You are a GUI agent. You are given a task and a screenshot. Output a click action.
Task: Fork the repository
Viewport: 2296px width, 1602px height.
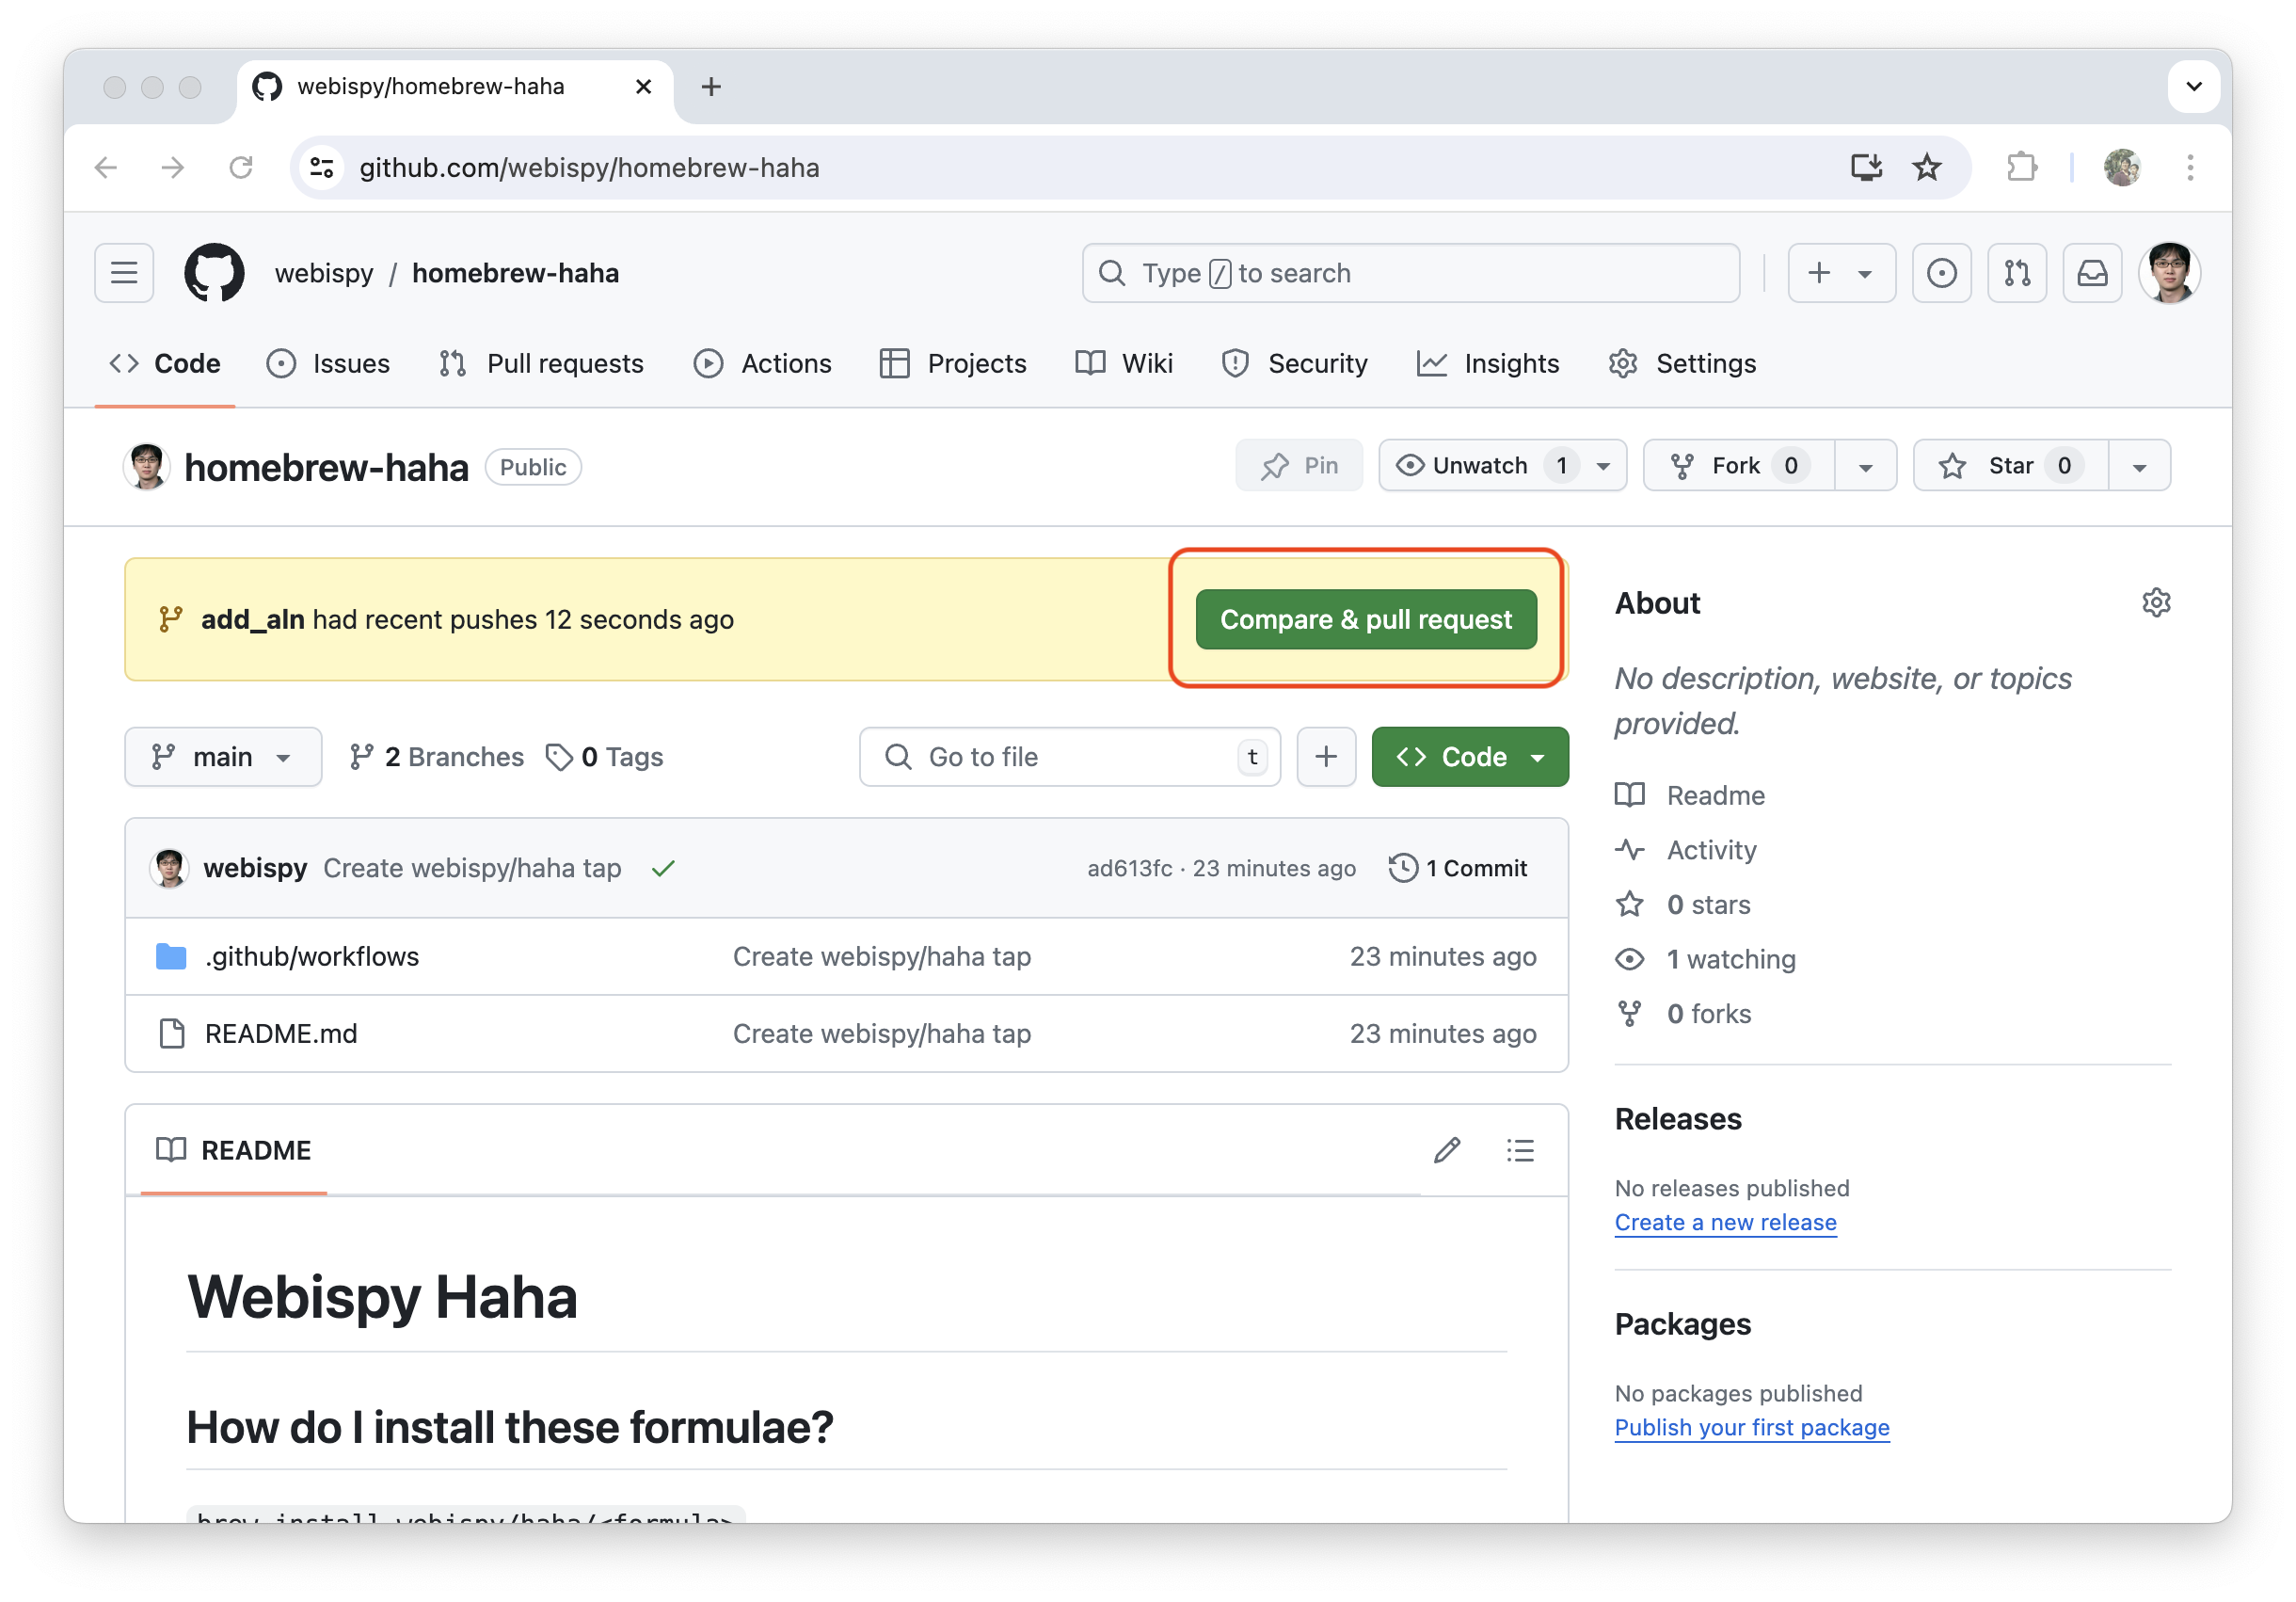pyautogui.click(x=1739, y=465)
